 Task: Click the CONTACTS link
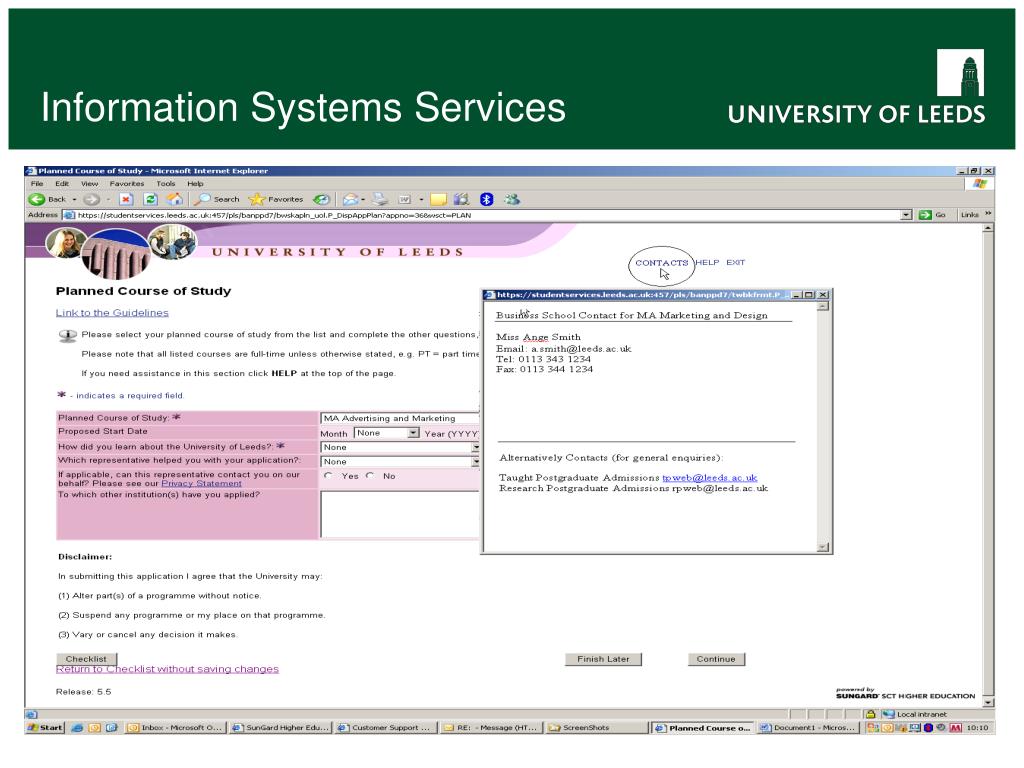point(662,263)
